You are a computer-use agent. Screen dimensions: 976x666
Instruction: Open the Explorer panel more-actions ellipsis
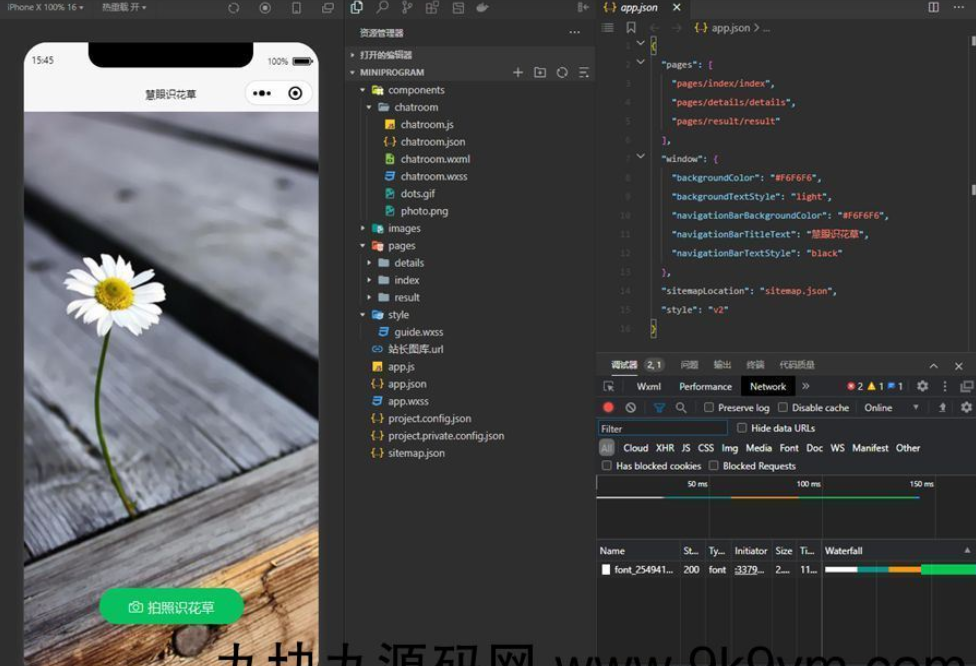click(575, 32)
